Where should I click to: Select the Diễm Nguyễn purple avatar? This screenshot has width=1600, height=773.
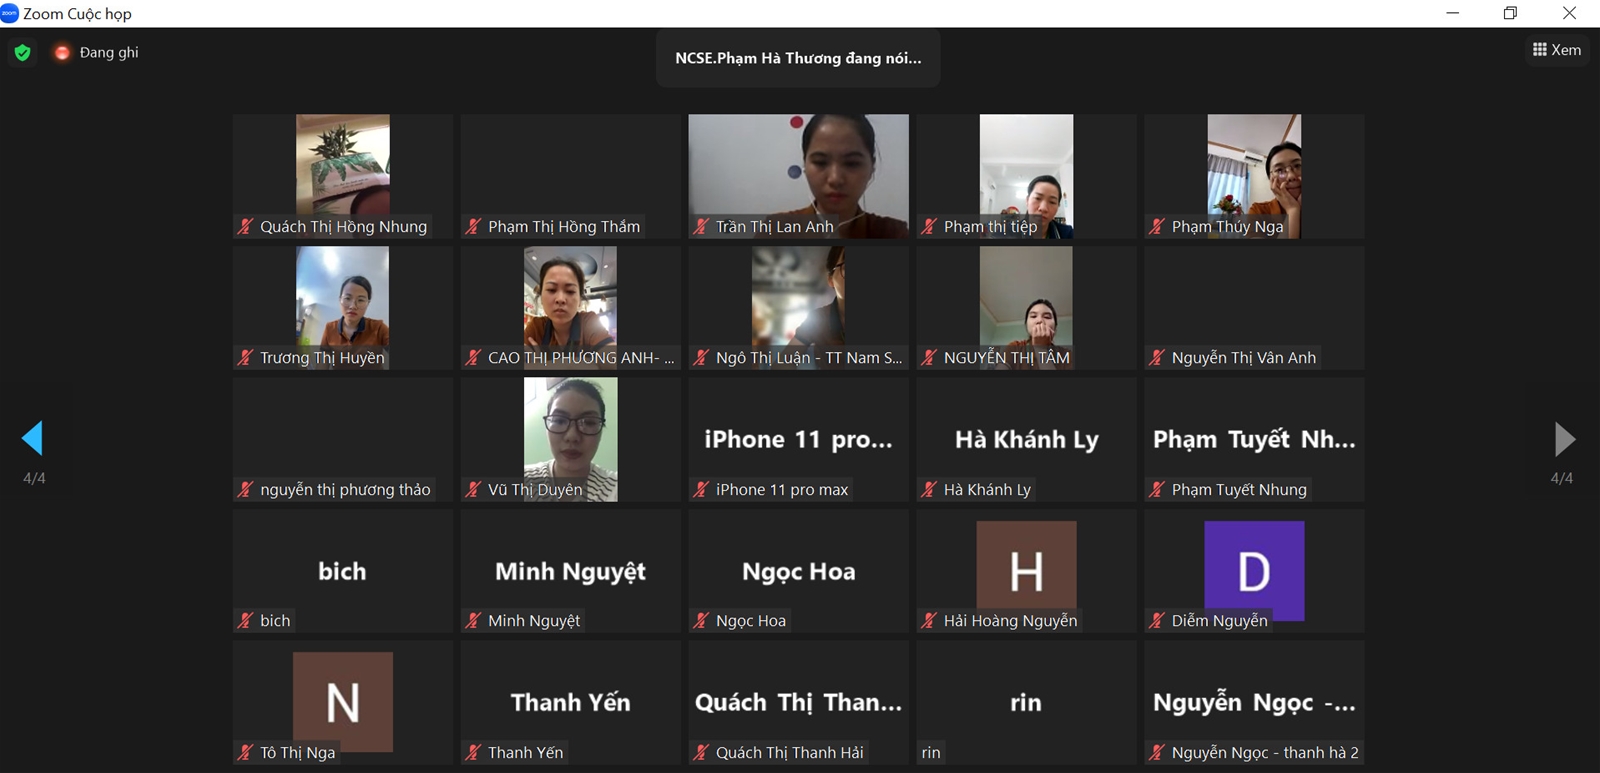pyautogui.click(x=1254, y=570)
